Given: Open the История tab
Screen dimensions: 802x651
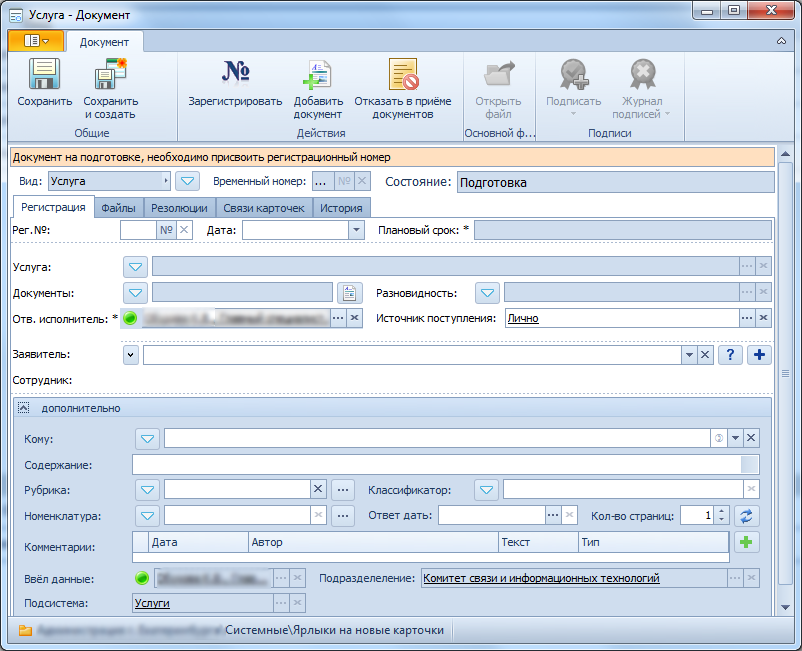Looking at the screenshot, I should [341, 208].
